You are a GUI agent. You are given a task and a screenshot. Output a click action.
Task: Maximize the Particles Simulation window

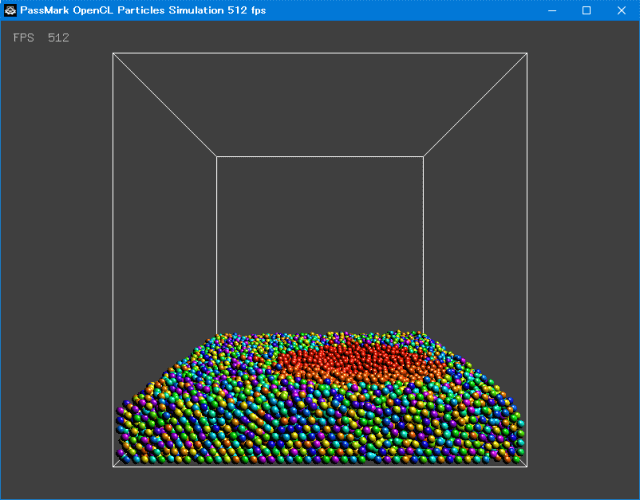(586, 10)
